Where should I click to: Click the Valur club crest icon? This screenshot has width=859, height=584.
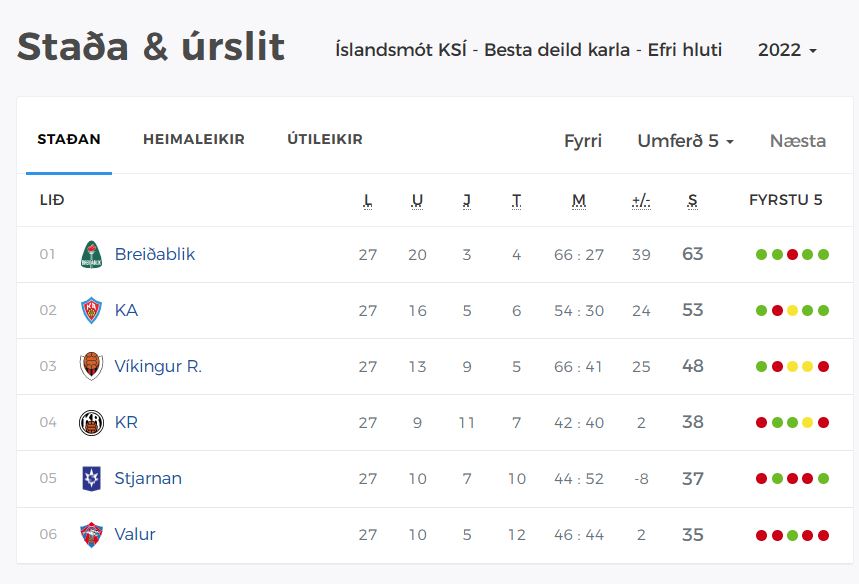[x=91, y=535]
